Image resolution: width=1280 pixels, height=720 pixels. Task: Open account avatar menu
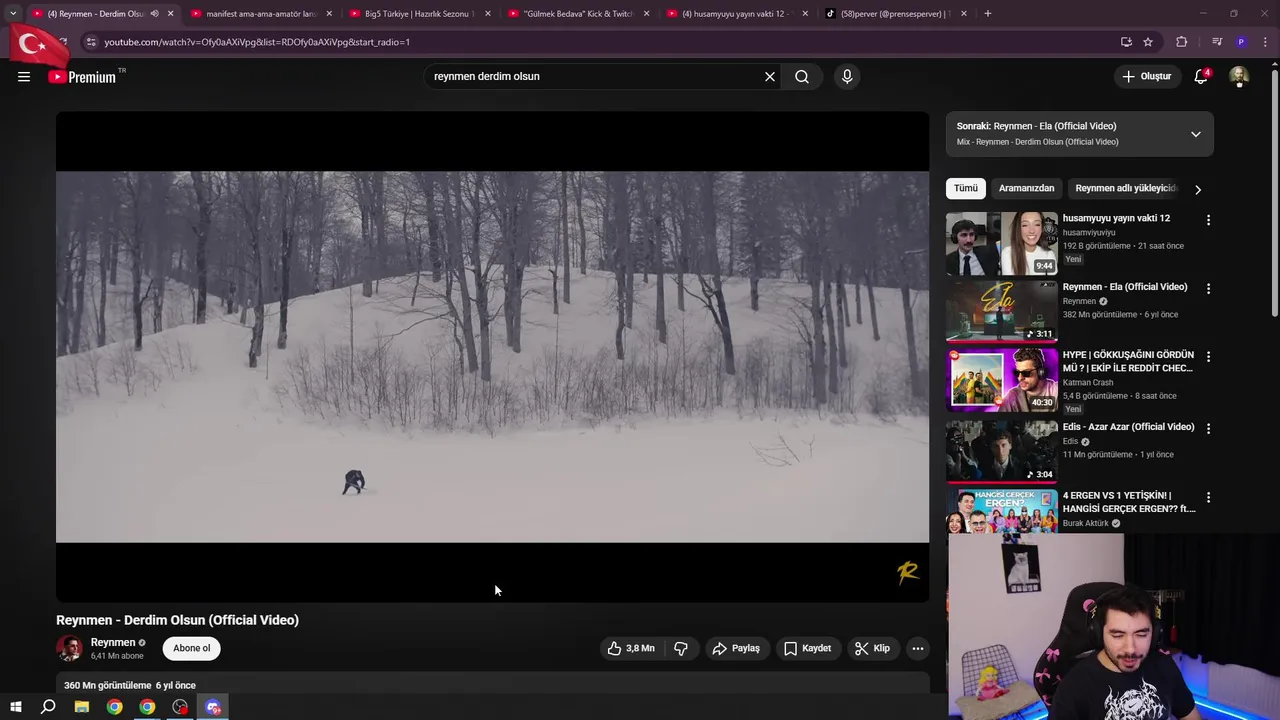(1239, 77)
